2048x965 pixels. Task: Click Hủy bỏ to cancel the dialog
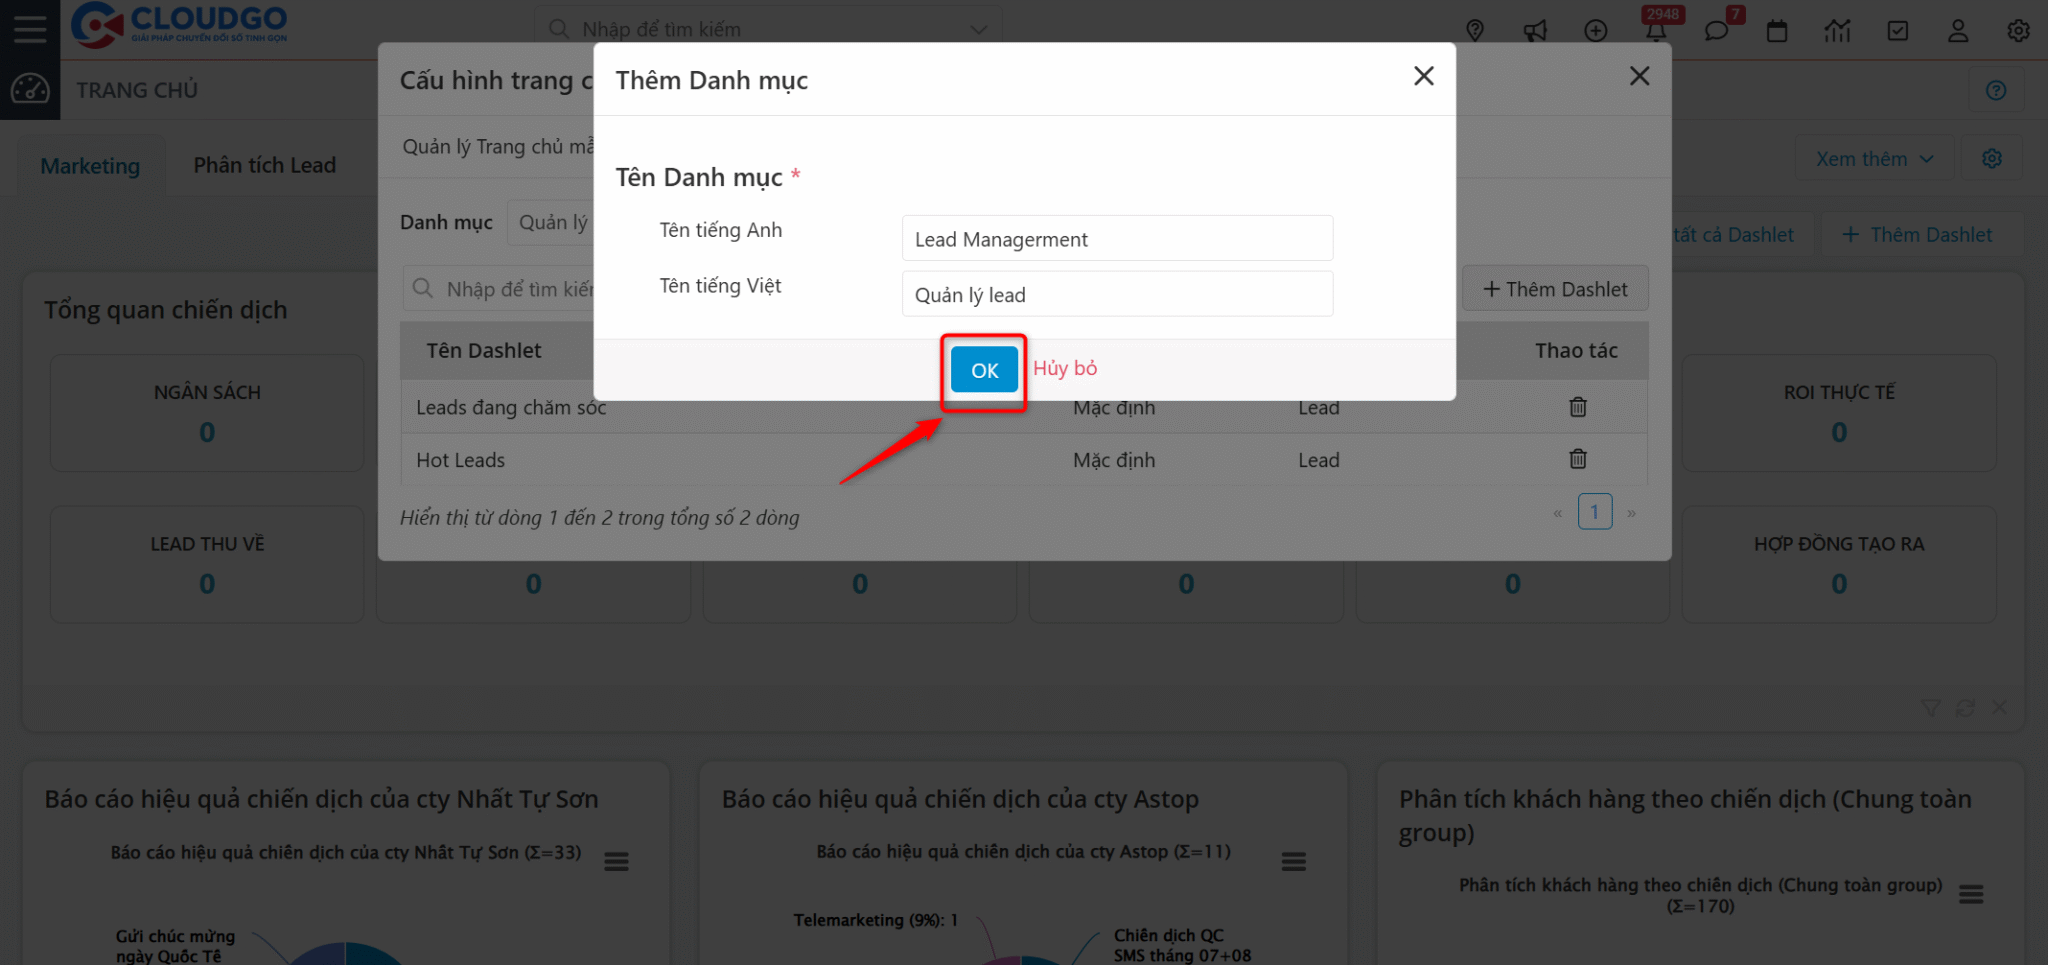tap(1065, 368)
